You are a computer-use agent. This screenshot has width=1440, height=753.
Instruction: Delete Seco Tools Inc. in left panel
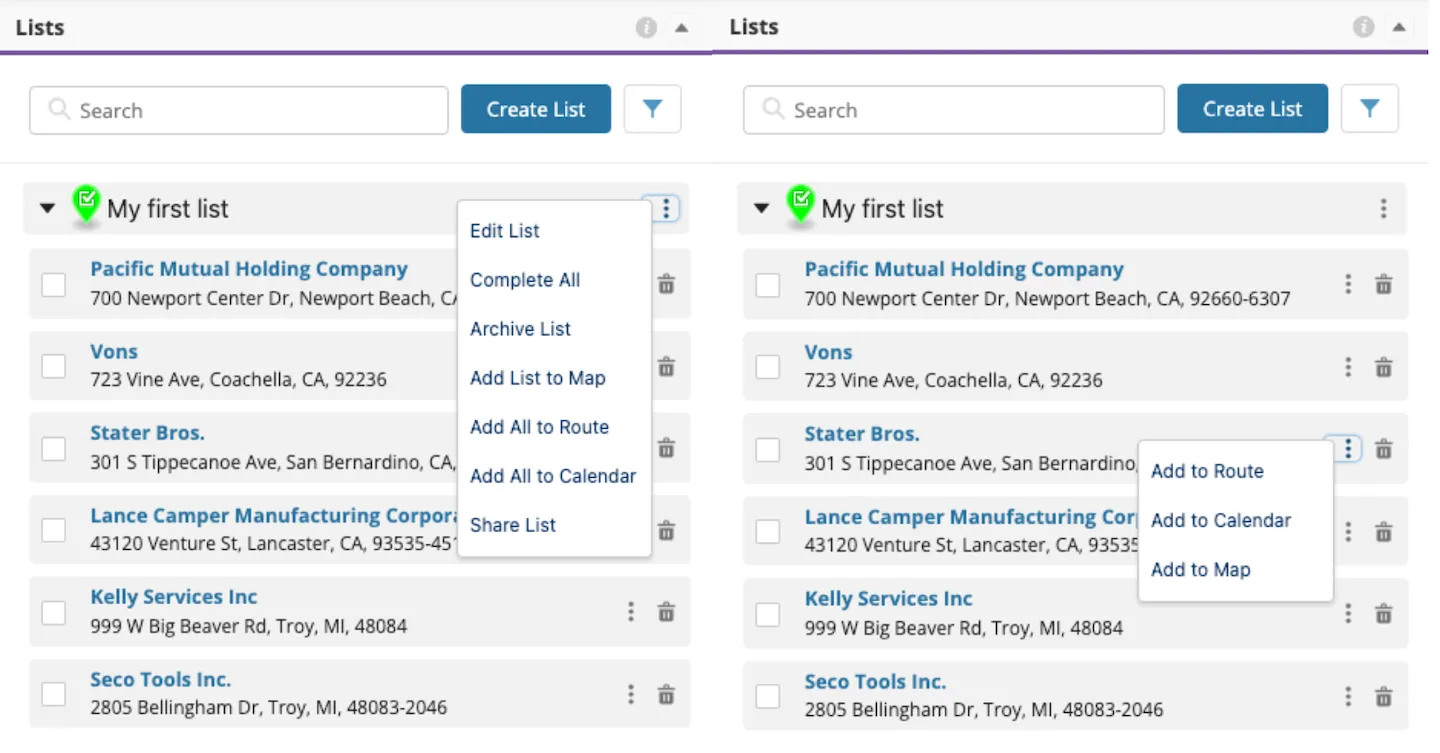666,694
